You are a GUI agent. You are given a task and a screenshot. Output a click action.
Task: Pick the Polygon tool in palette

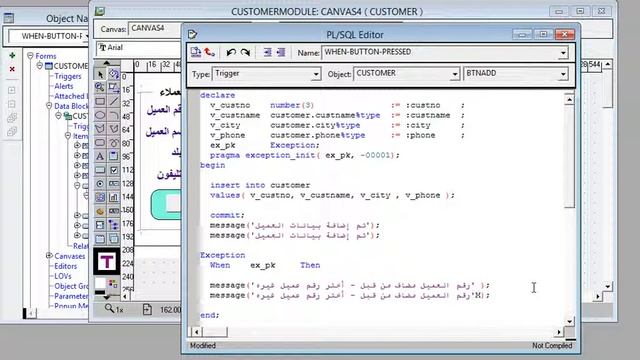pyautogui.click(x=100, y=129)
